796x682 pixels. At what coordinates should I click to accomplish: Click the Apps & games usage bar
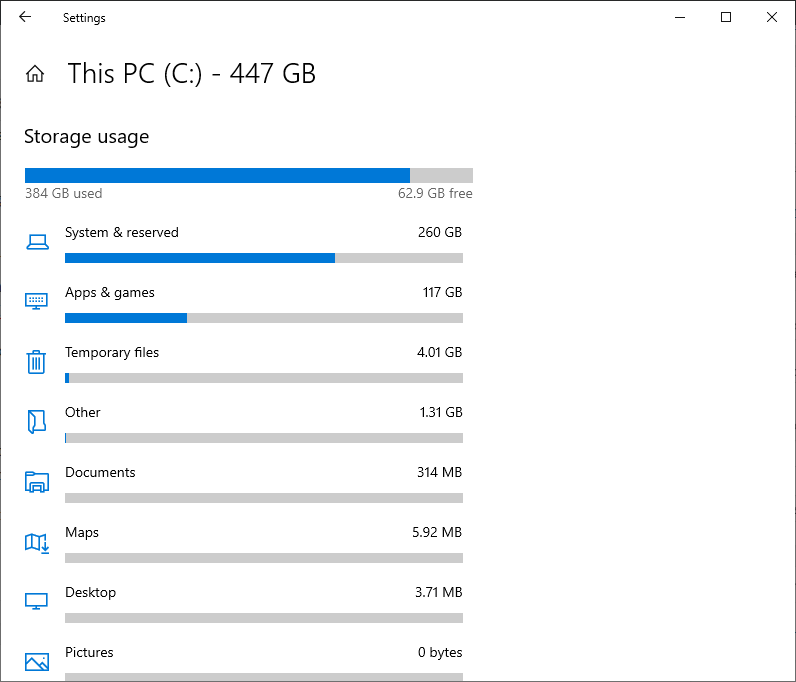click(264, 318)
